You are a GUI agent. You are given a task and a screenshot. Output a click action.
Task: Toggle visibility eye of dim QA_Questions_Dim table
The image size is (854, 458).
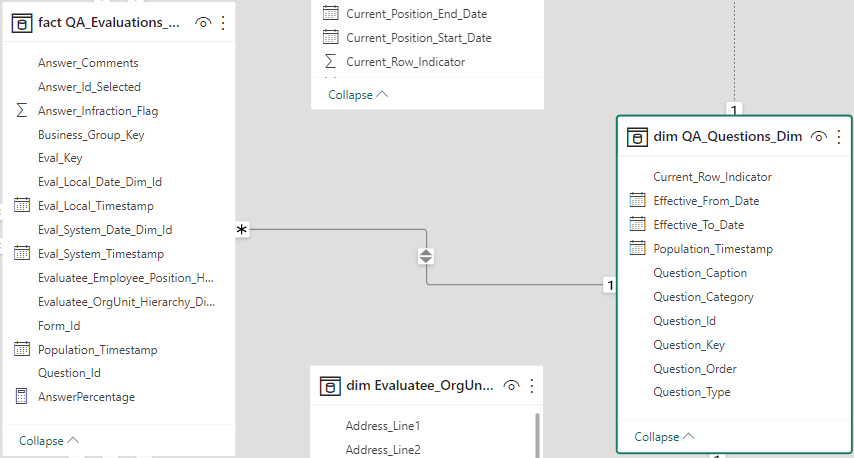(x=819, y=137)
